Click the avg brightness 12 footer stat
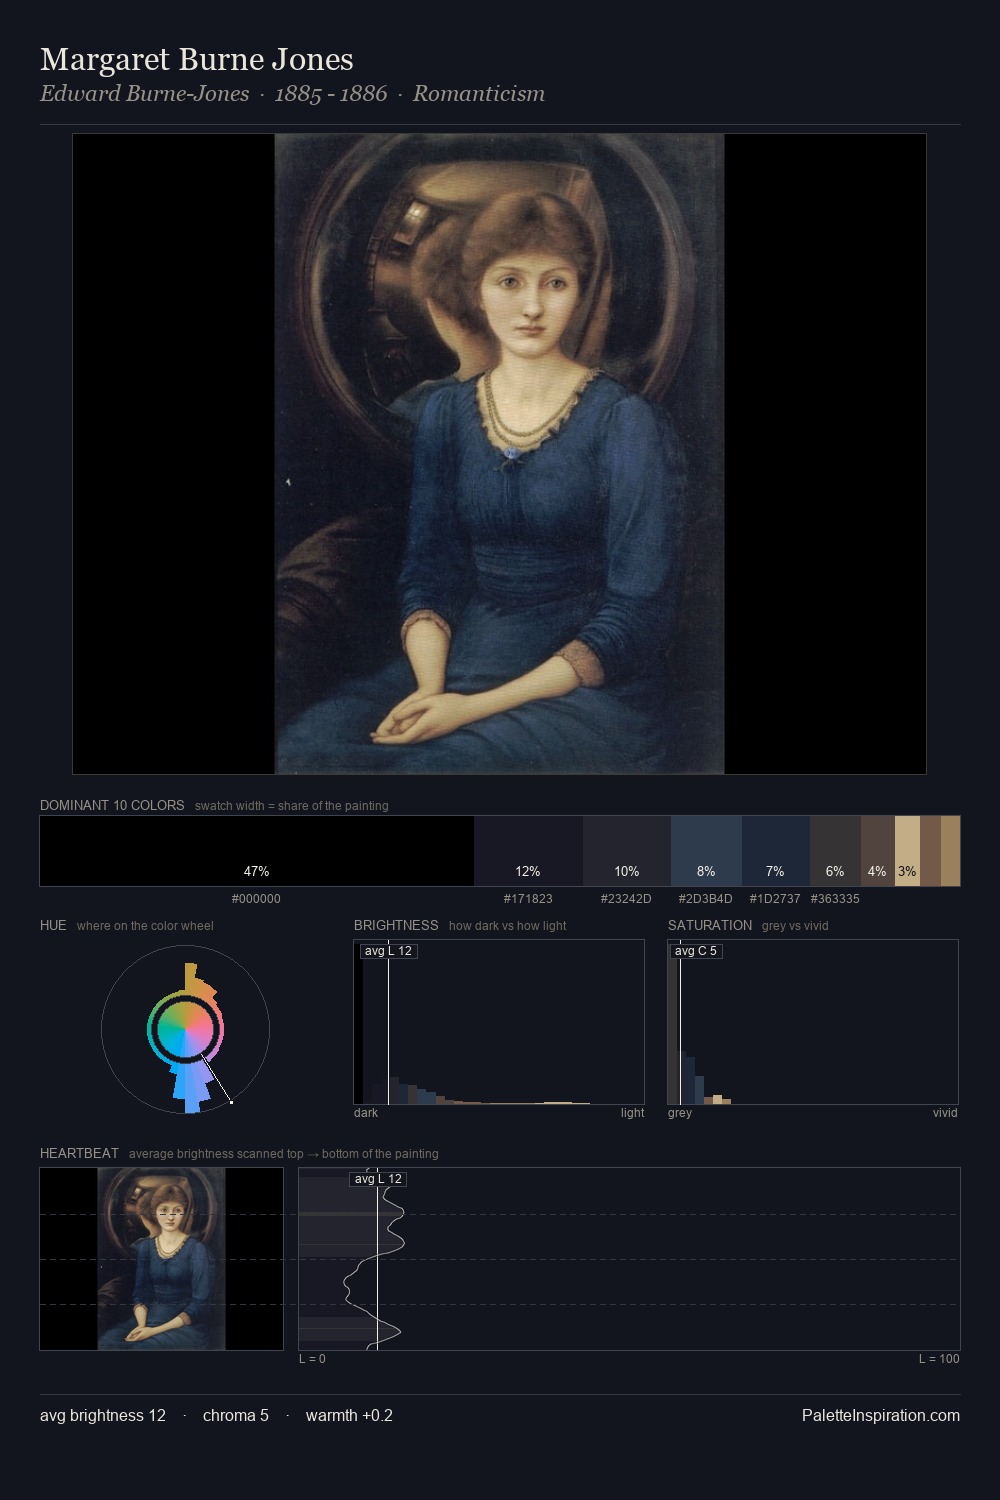This screenshot has height=1500, width=1000. 103,1415
